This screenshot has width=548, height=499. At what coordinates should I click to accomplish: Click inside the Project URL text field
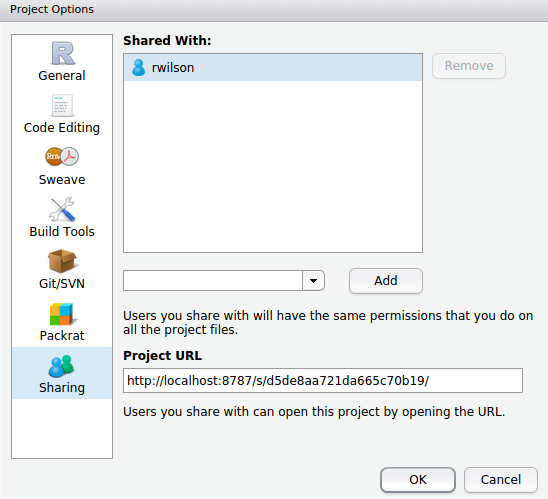coord(323,381)
